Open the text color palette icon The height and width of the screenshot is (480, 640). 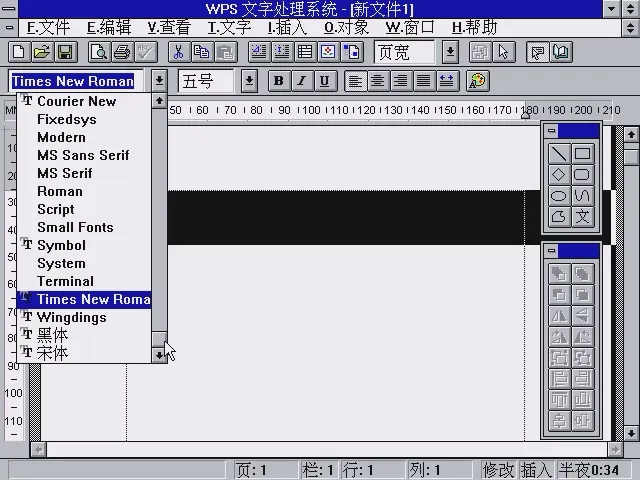pyautogui.click(x=478, y=81)
